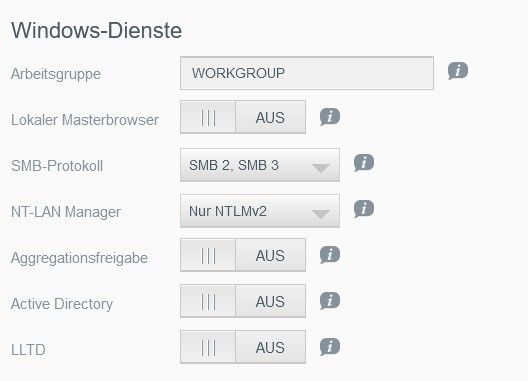Screen dimensions: 528x381
Task: Show info for Lokaler Masterbrowser
Action: coord(330,117)
